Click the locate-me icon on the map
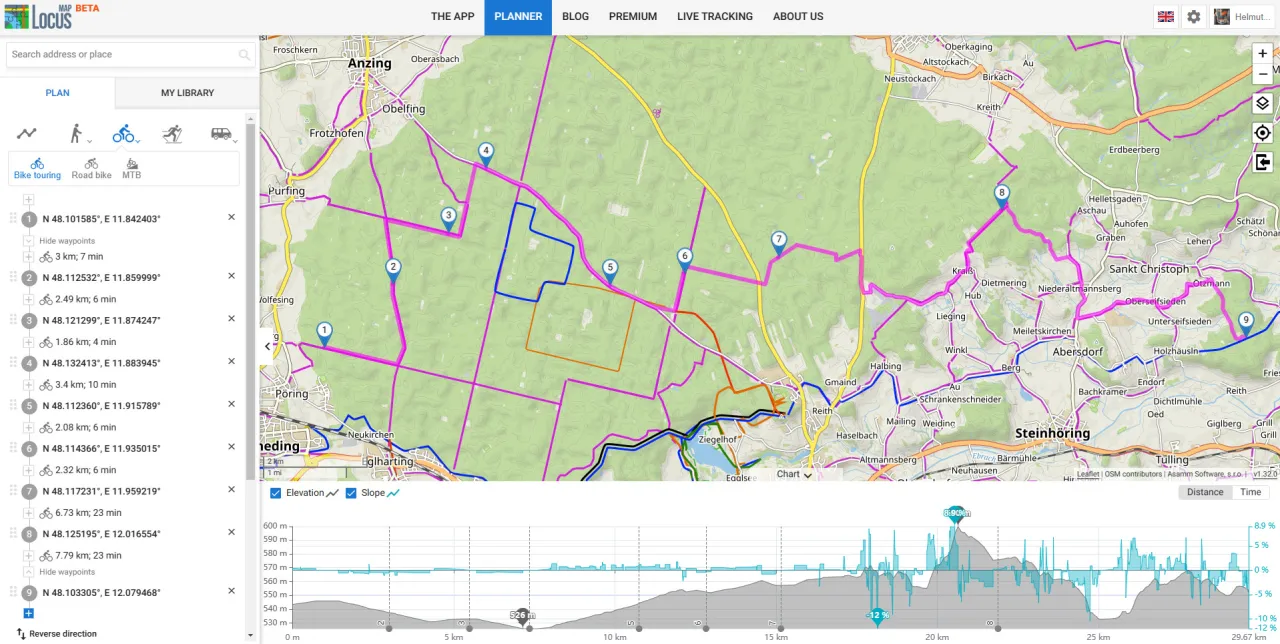The width and height of the screenshot is (1280, 644). pos(1262,132)
